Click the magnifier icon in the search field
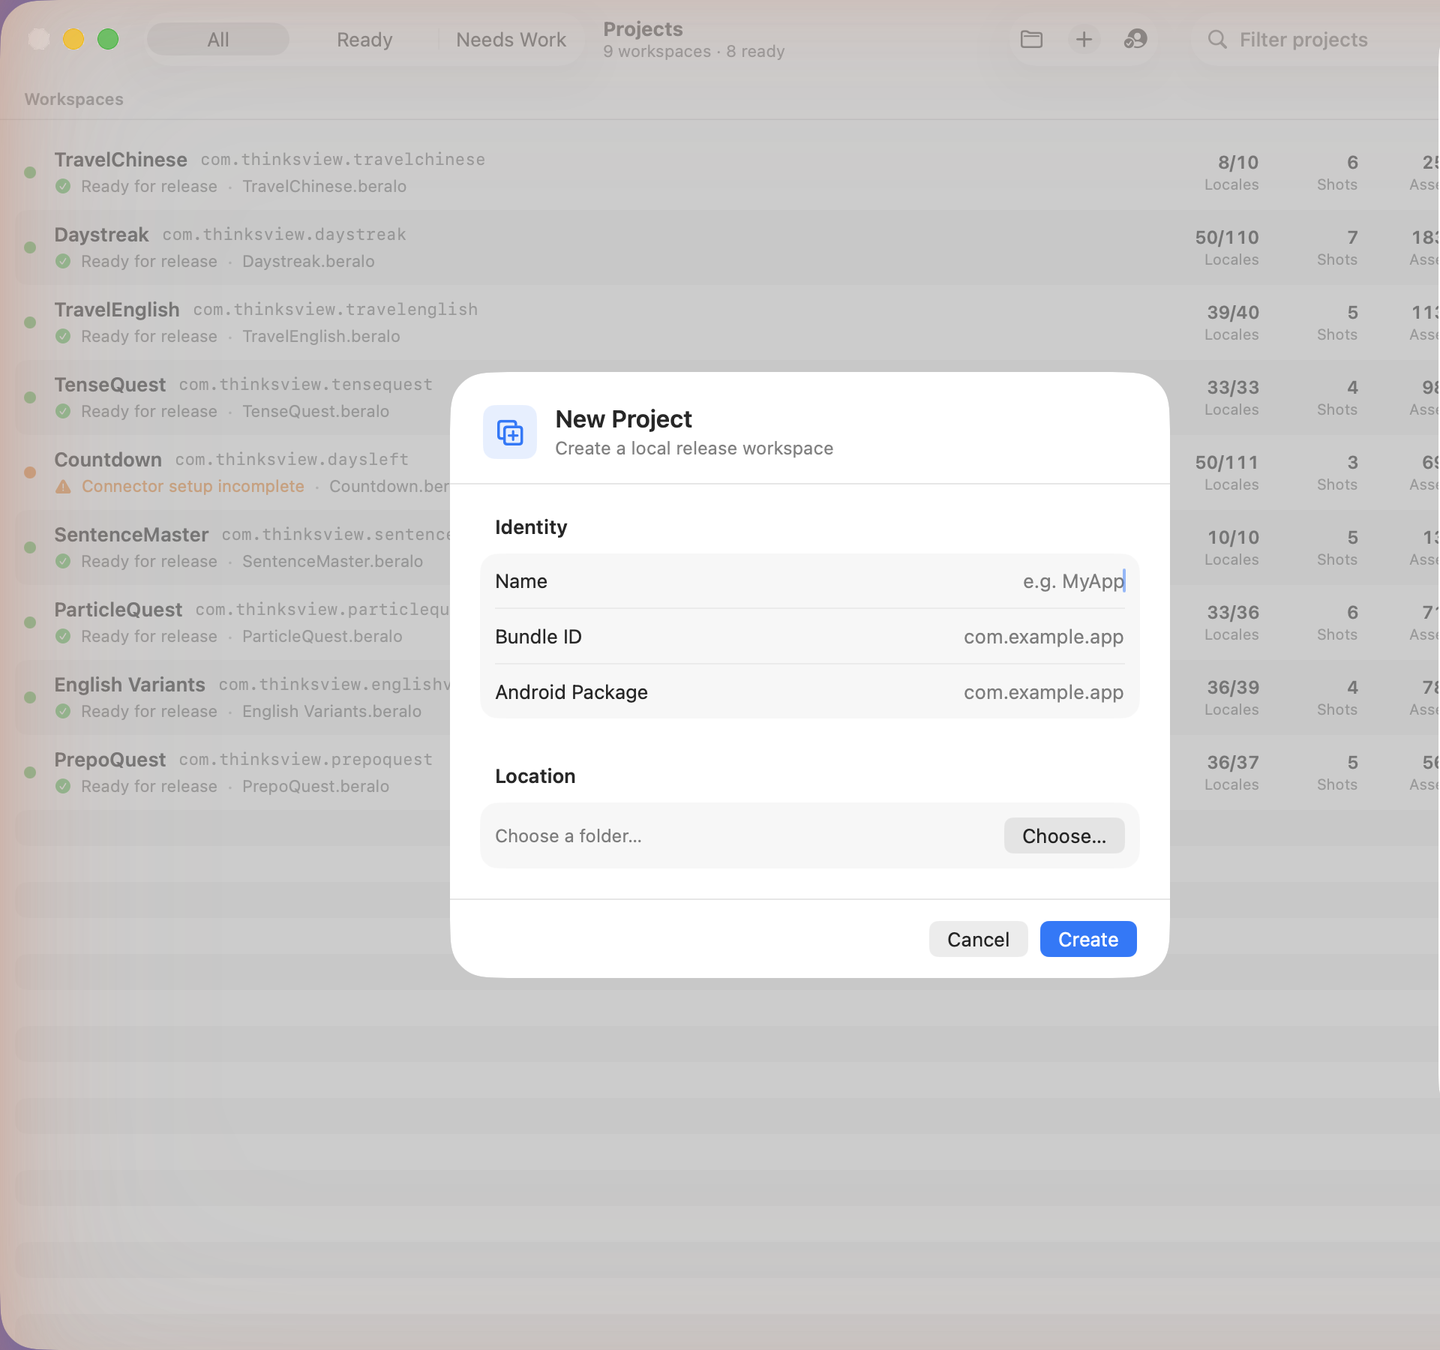This screenshot has height=1350, width=1440. pyautogui.click(x=1217, y=39)
